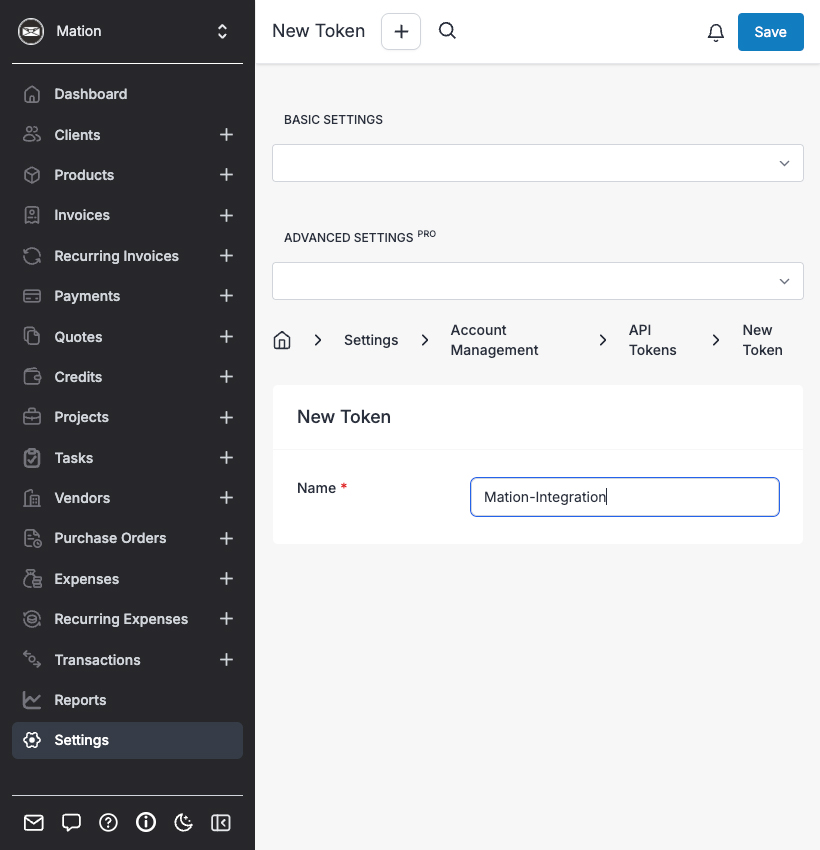This screenshot has width=820, height=850.
Task: Create a new product via plus icon
Action: point(227,175)
